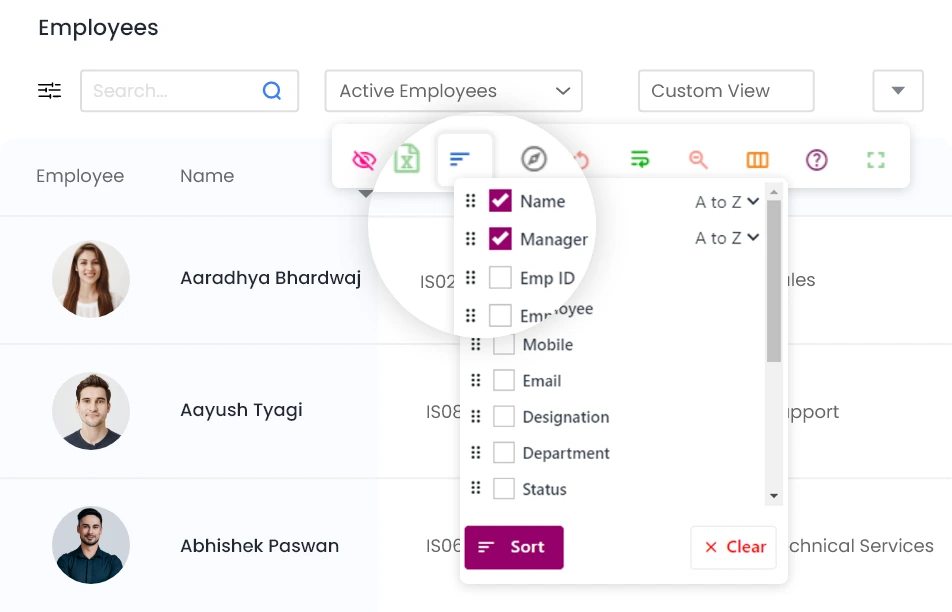Click the hide columns eye-slash icon
This screenshot has width=952, height=612.
(x=364, y=160)
